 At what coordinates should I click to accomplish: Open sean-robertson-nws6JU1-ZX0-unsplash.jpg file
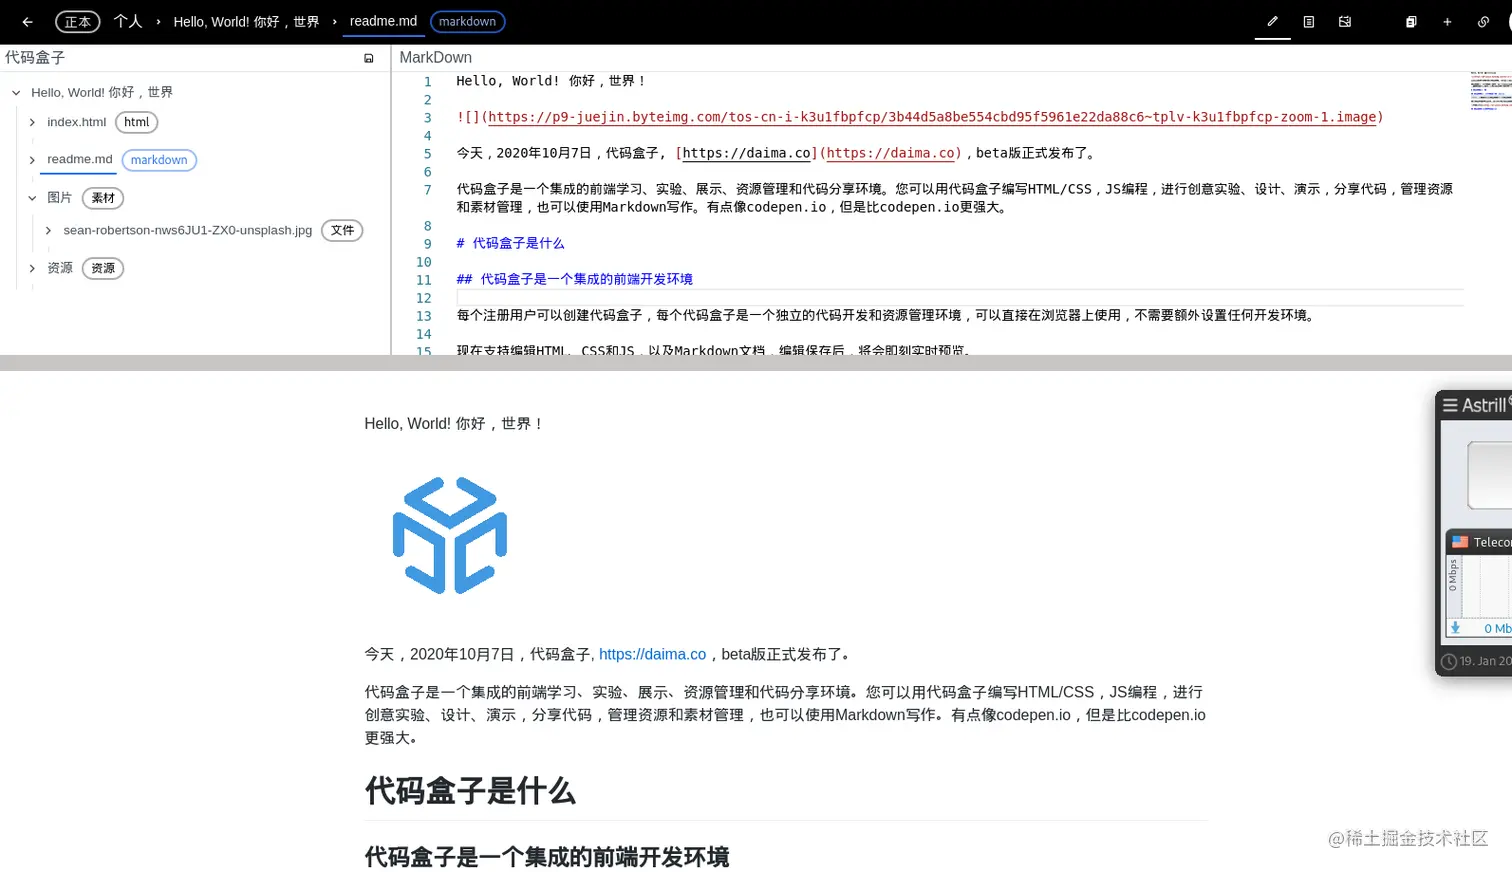point(188,230)
